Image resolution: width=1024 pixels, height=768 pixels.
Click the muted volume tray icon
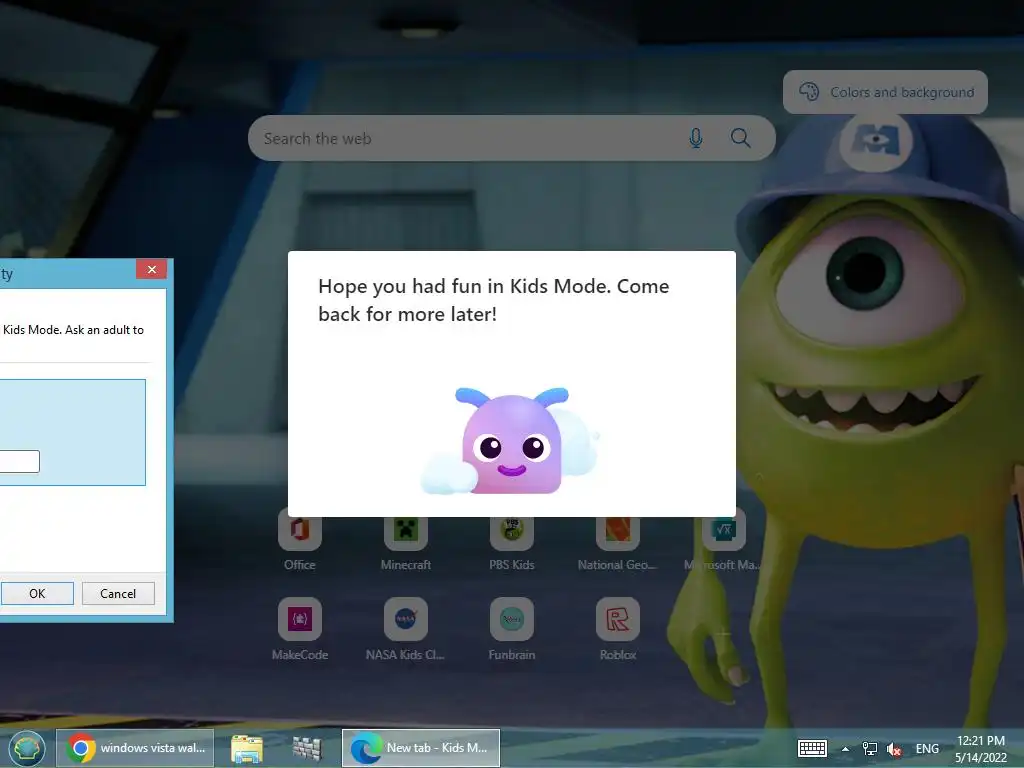click(893, 749)
